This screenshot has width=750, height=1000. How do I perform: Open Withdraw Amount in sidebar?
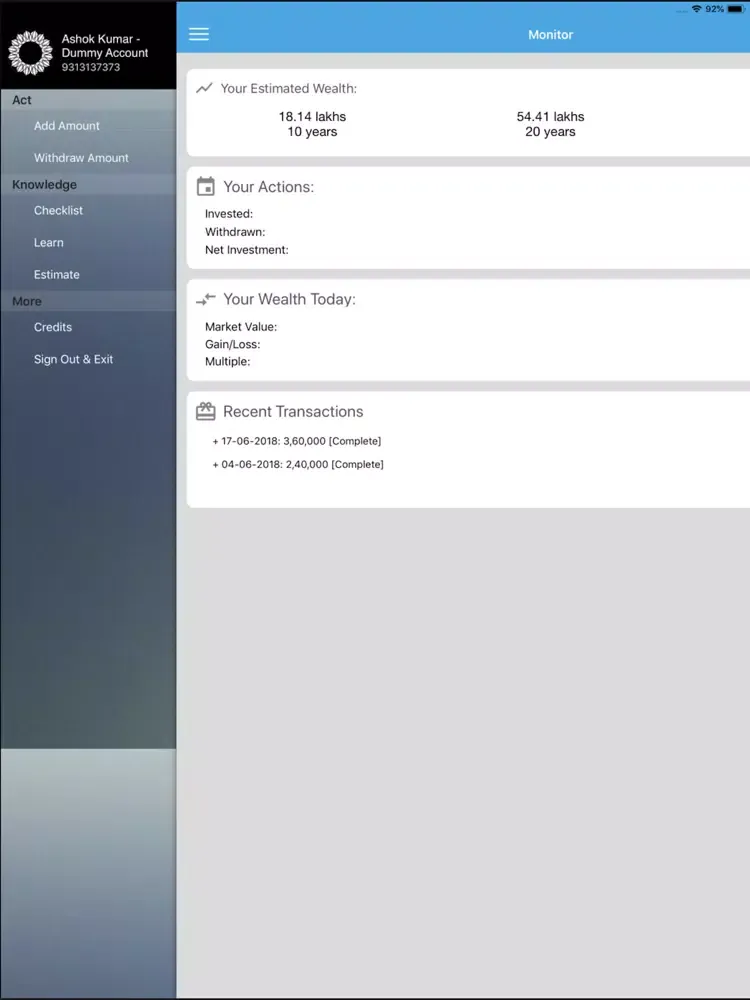(x=81, y=158)
